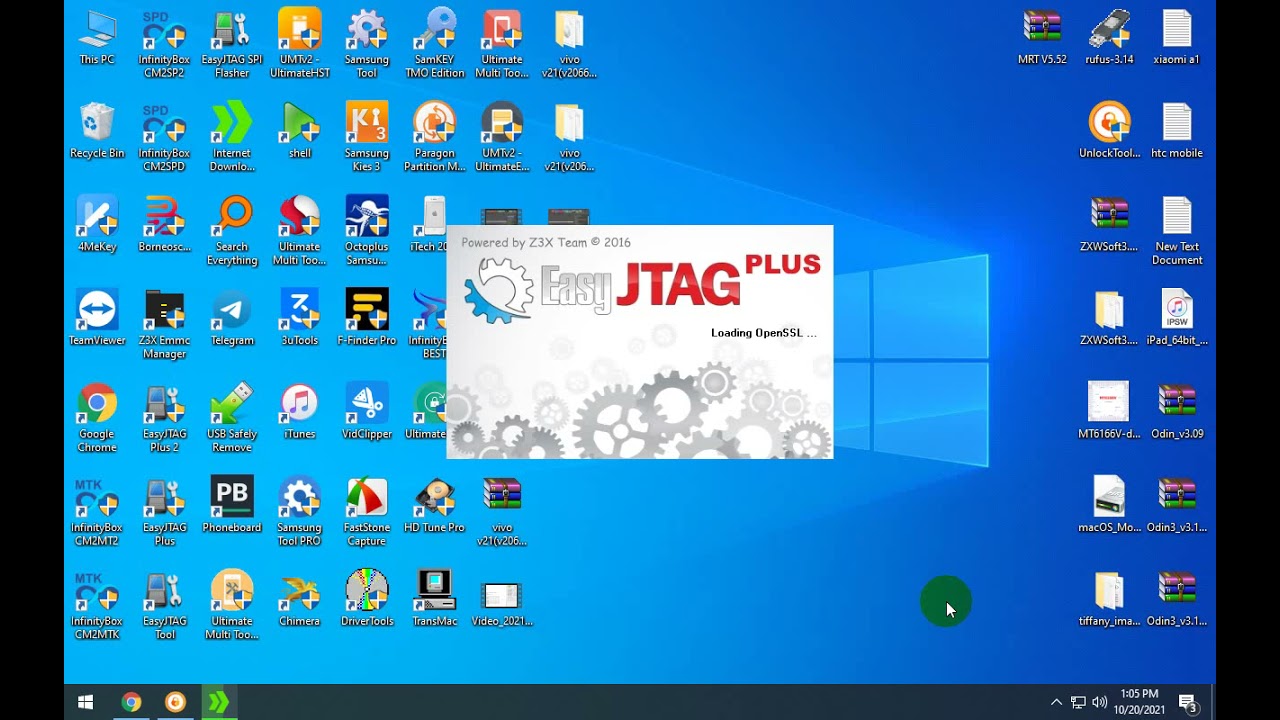Open TeamViewer shortcut
The height and width of the screenshot is (720, 1280).
point(97,318)
